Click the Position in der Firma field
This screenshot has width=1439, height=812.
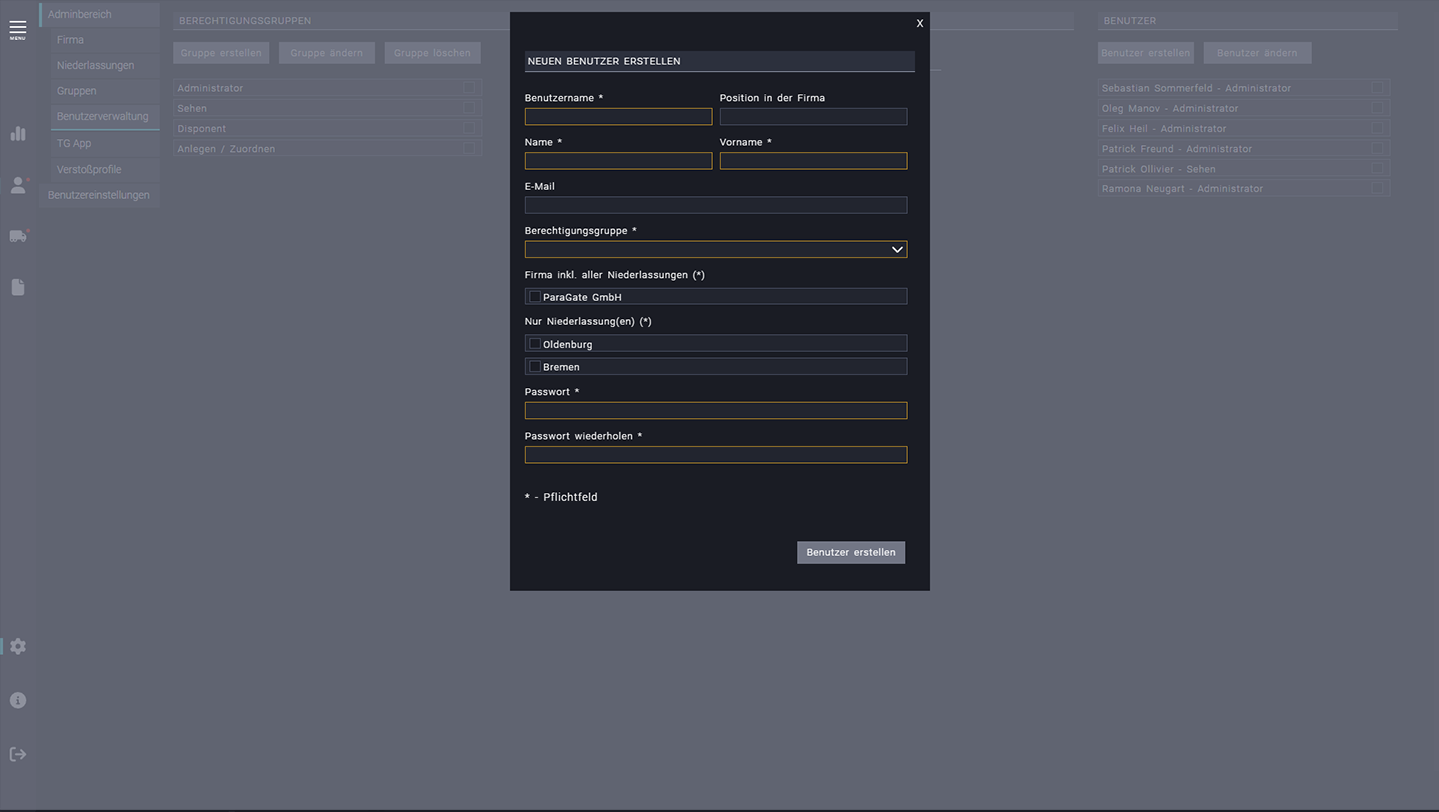click(x=813, y=117)
